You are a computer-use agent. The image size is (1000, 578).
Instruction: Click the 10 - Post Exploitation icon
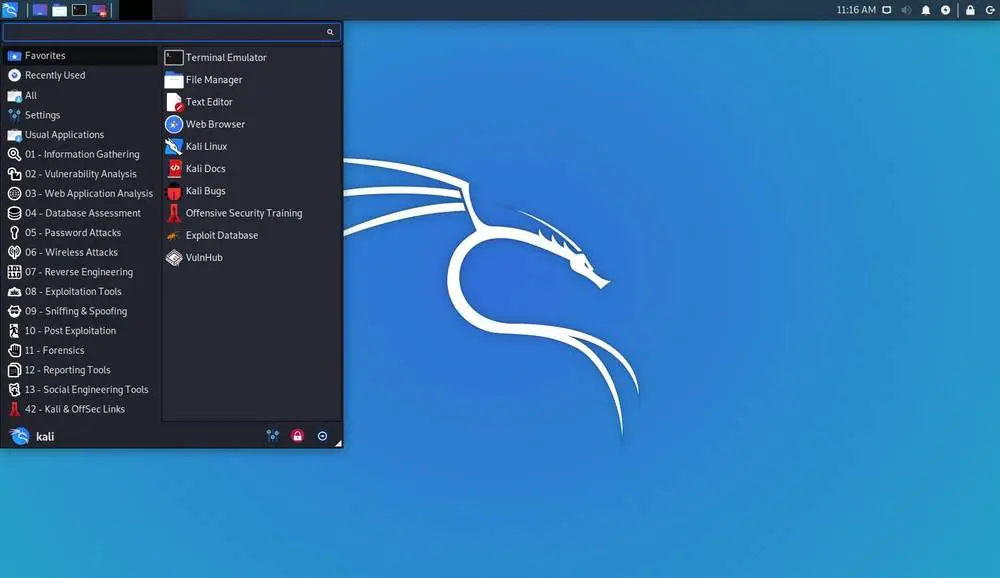14,330
